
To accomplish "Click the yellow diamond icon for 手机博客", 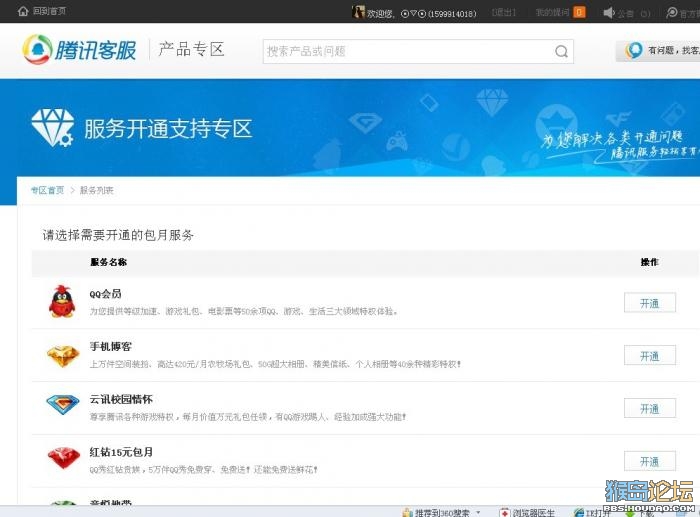I will click(63, 356).
